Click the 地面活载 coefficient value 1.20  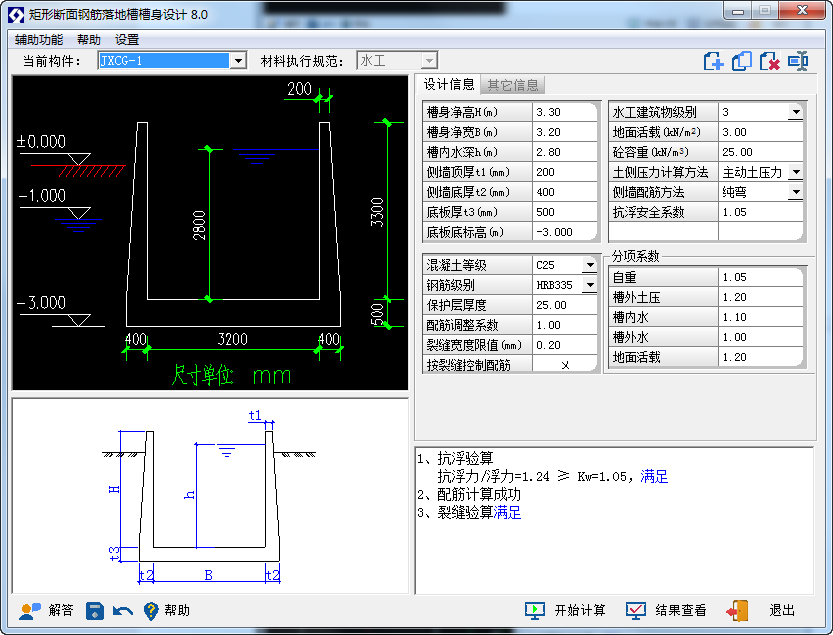[x=761, y=357]
